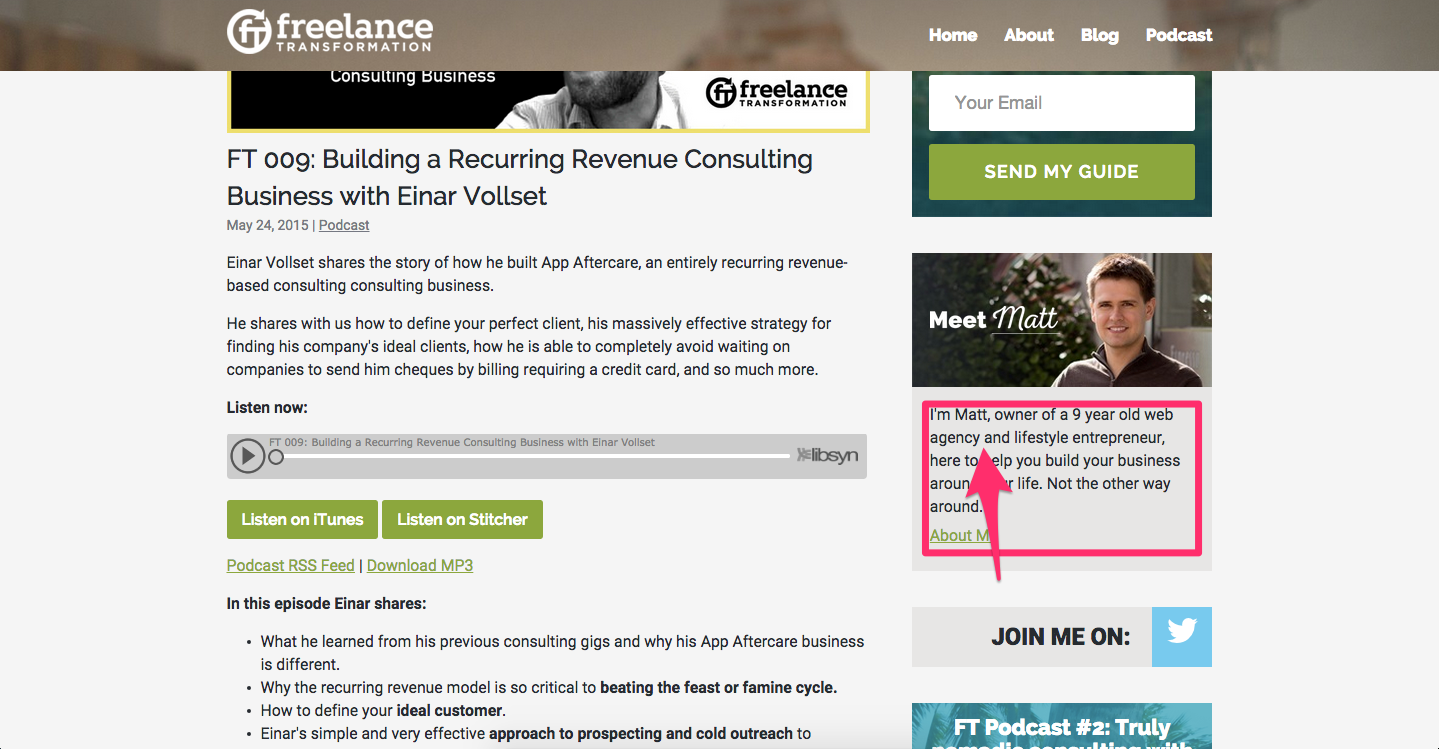Click the episode banner image at top
The width and height of the screenshot is (1439, 749).
click(548, 101)
